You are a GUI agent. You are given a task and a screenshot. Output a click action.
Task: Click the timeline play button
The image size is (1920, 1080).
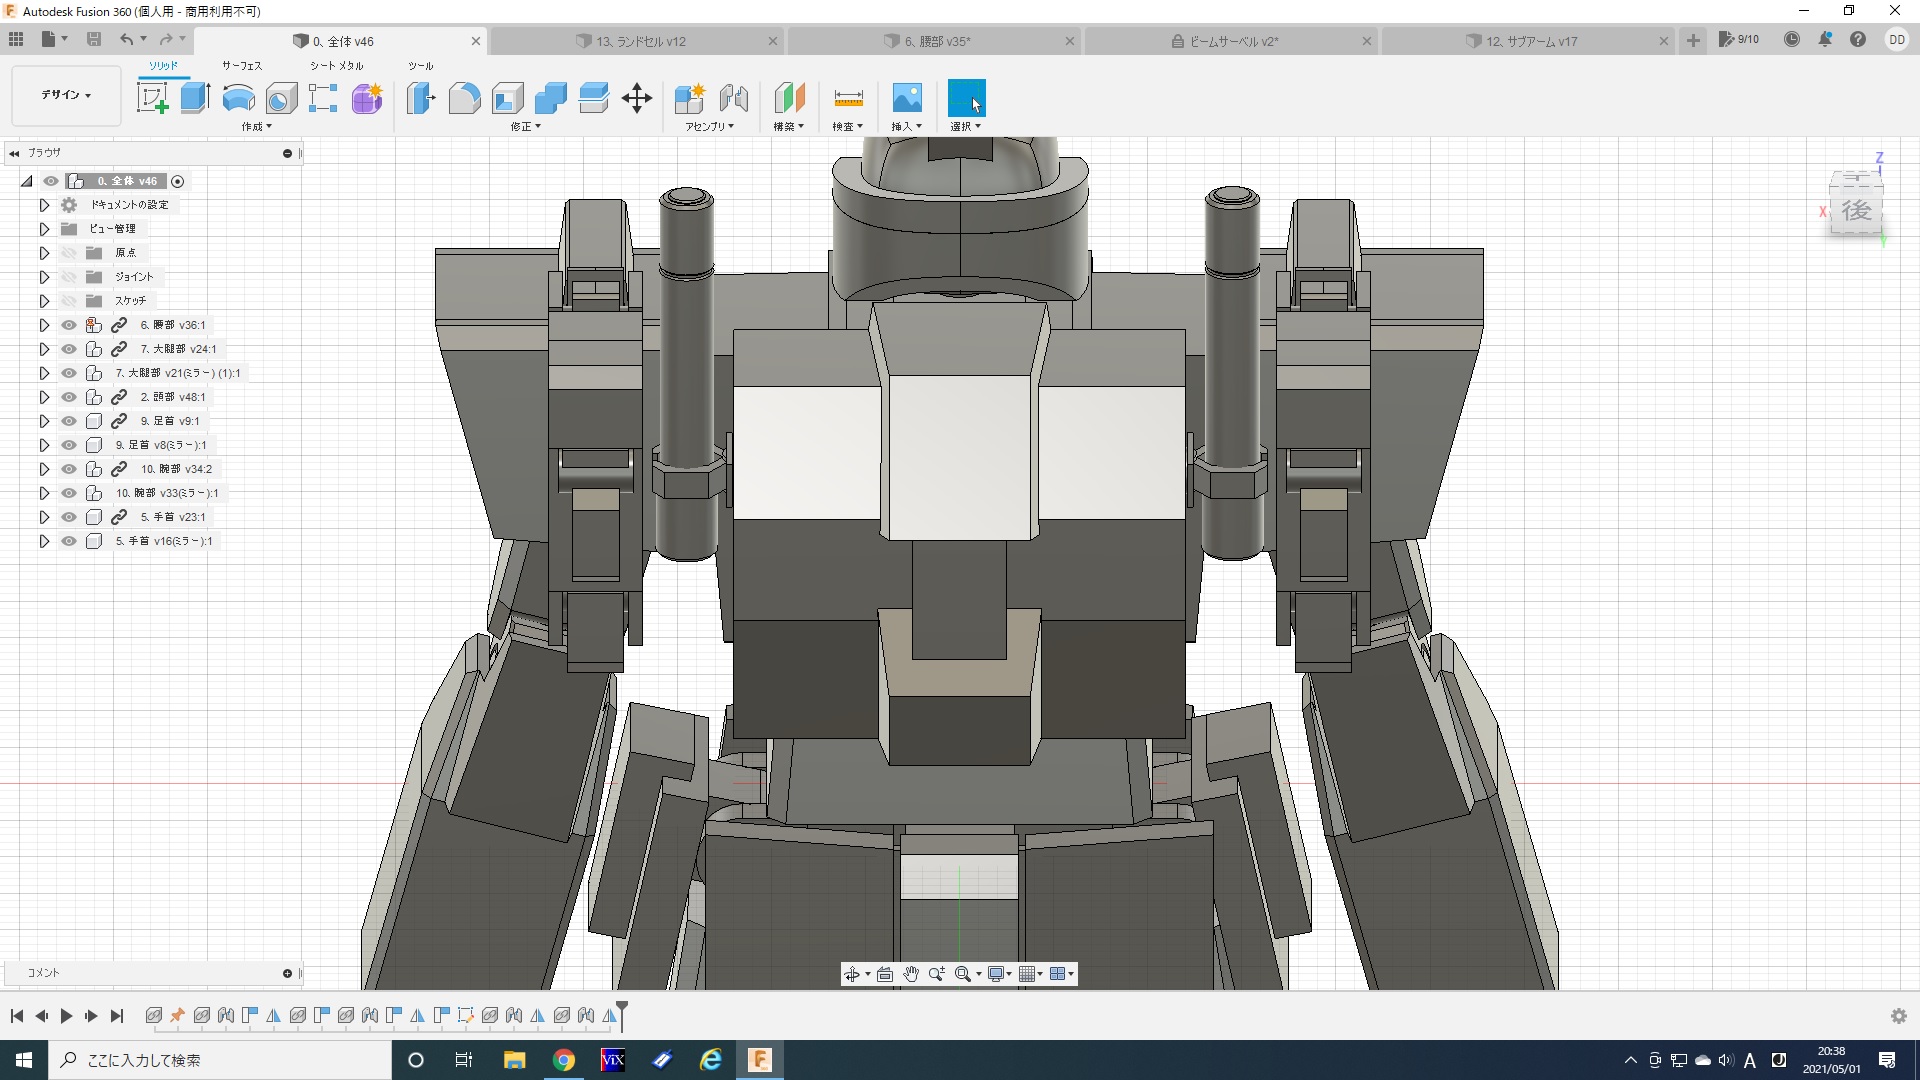point(66,1016)
